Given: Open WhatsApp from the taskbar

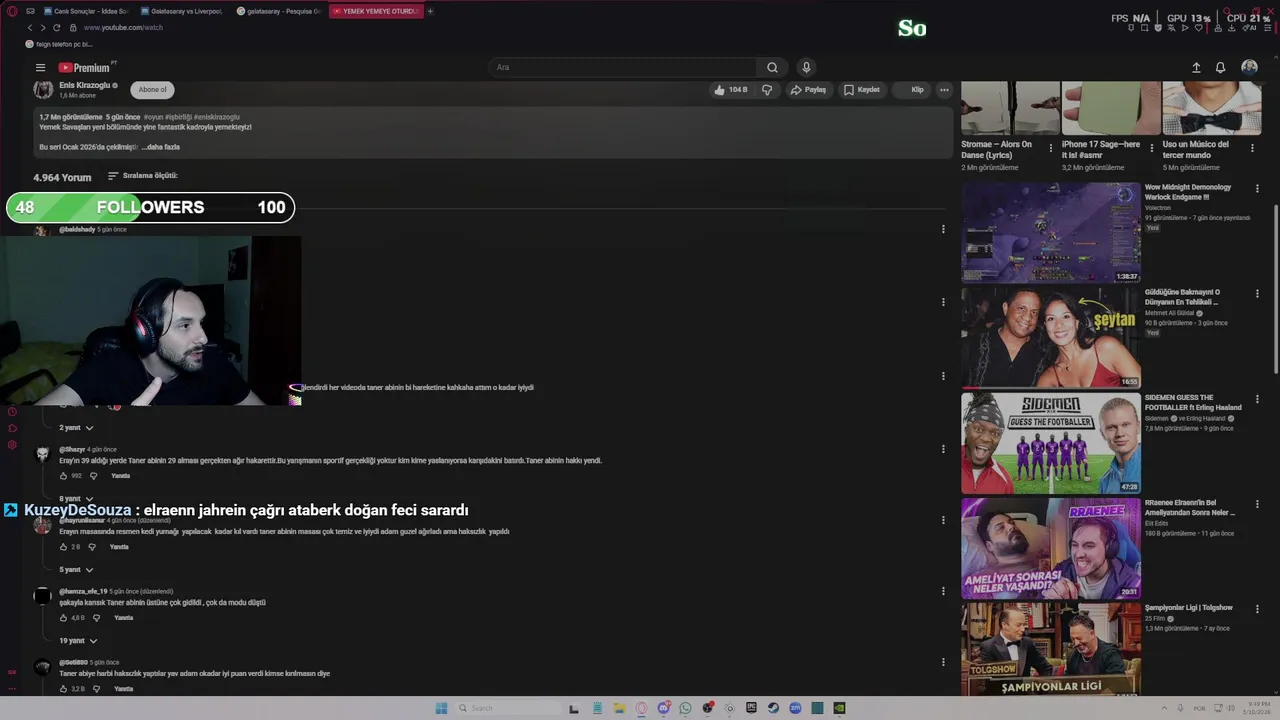Looking at the screenshot, I should [x=685, y=708].
